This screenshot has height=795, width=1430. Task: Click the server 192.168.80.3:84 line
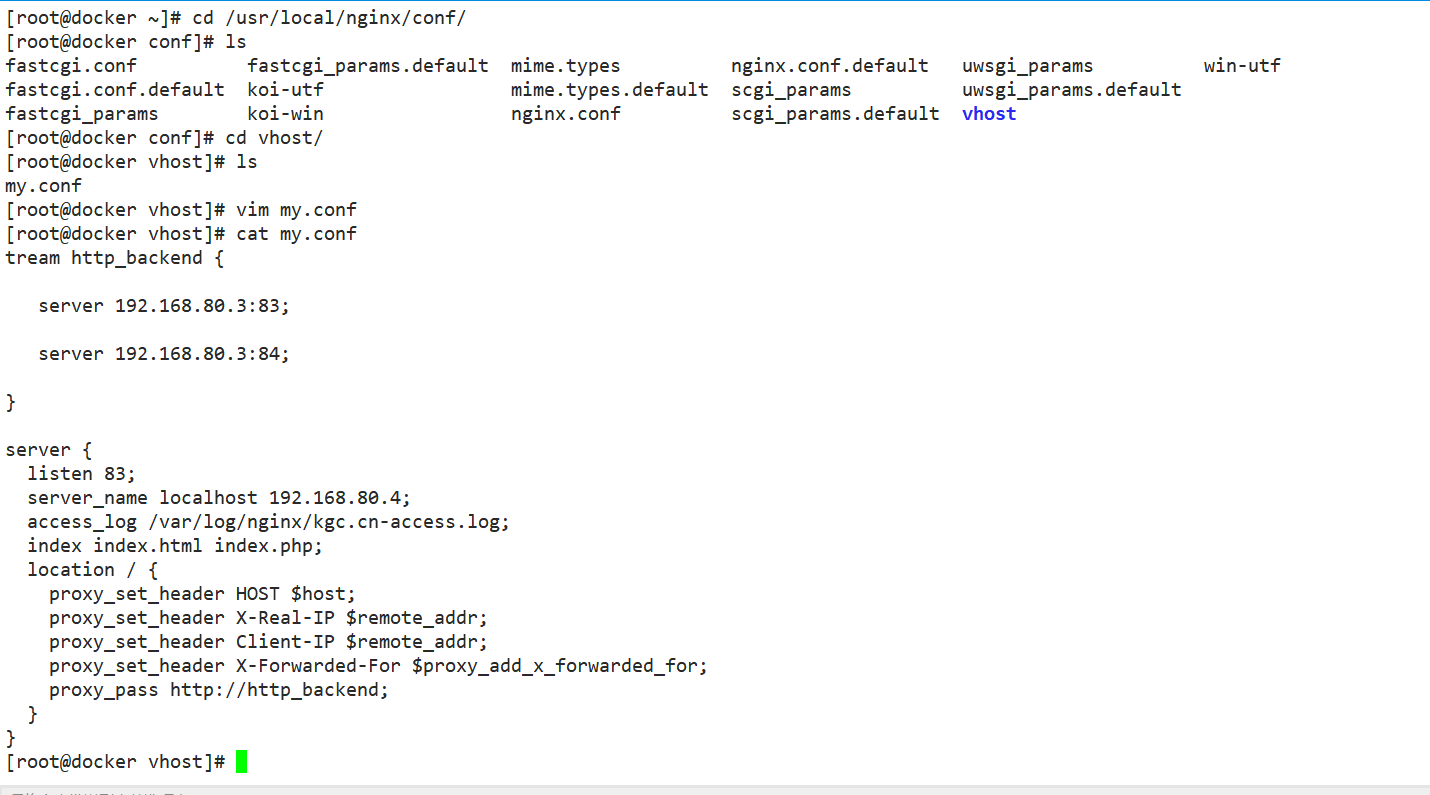click(164, 354)
